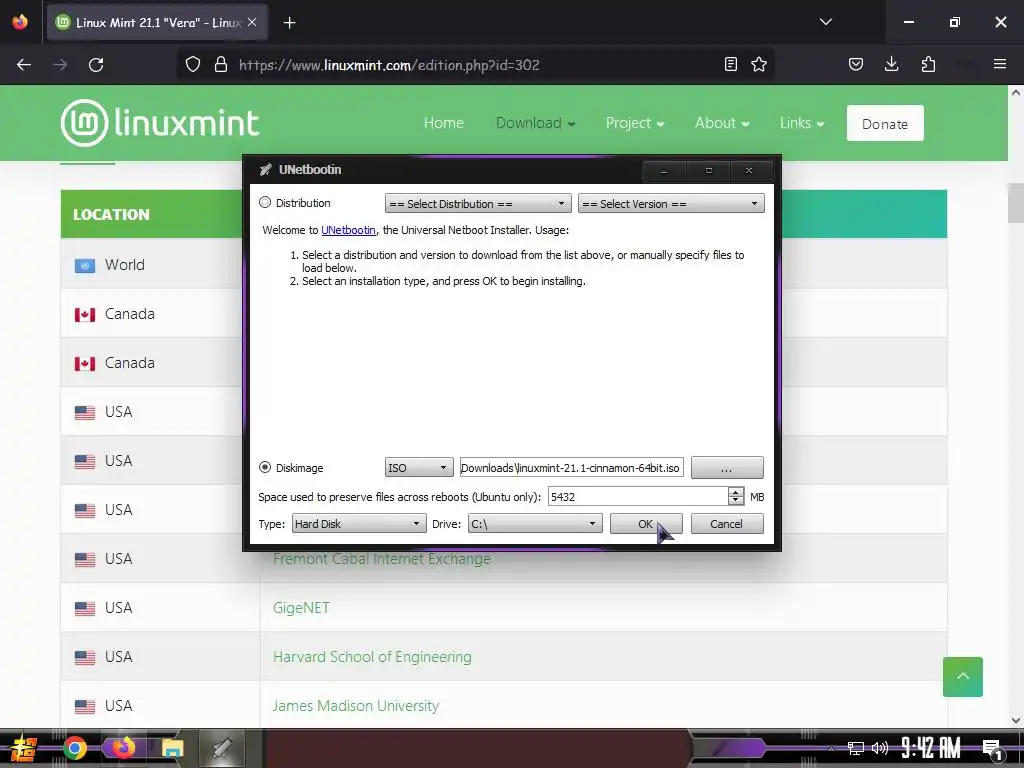Open the list all tabs chevron
Screen dimensions: 1024x768
825,22
